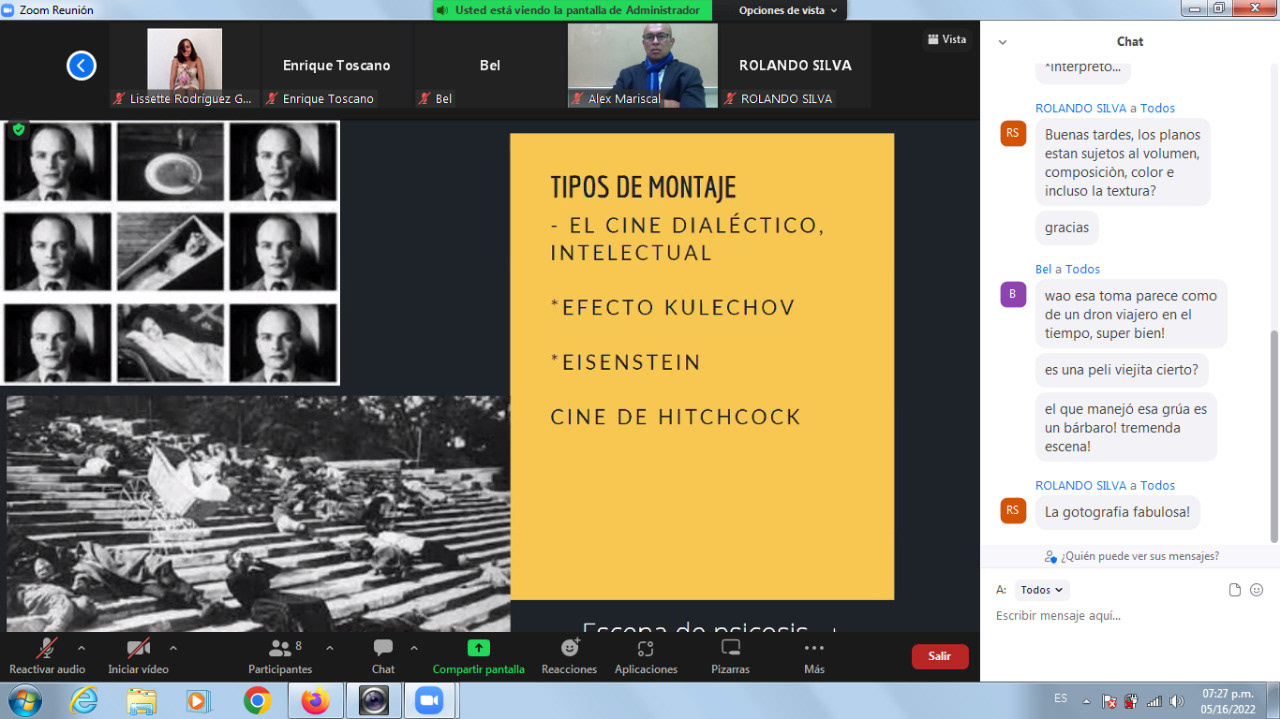Click ROLANDO SILVA's RS avatar by La gotografia
The height and width of the screenshot is (719, 1280).
(1013, 510)
